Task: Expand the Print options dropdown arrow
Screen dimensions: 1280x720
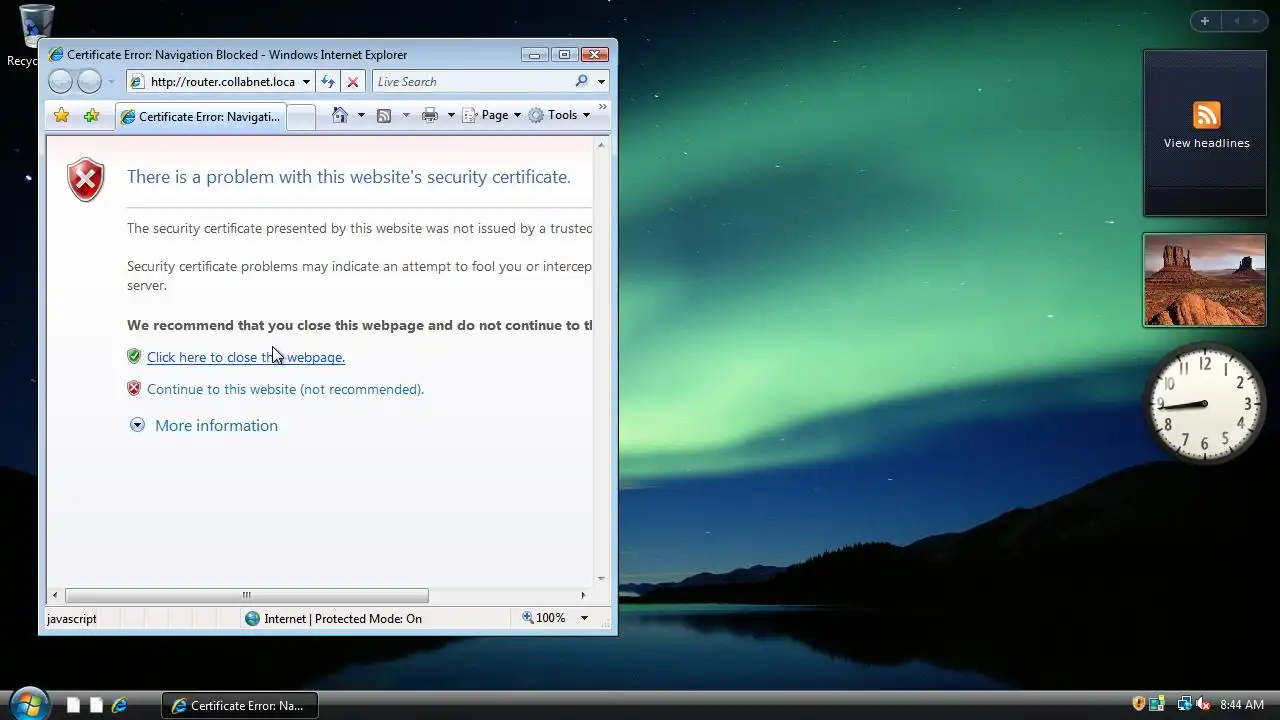Action: coord(451,115)
